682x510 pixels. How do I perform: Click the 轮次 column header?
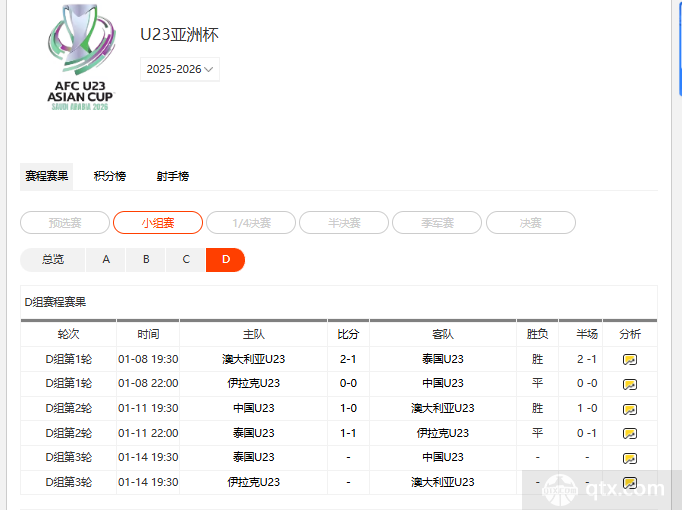[x=68, y=334]
